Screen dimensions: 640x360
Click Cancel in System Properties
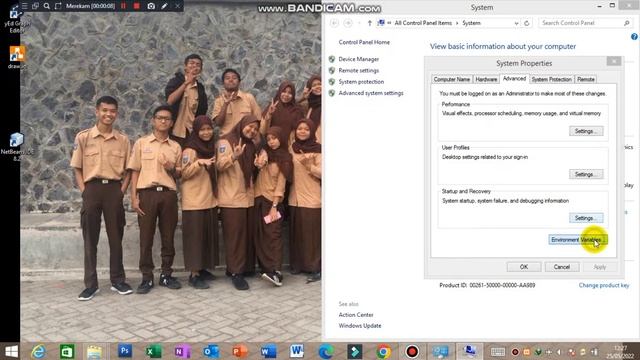pyautogui.click(x=562, y=267)
